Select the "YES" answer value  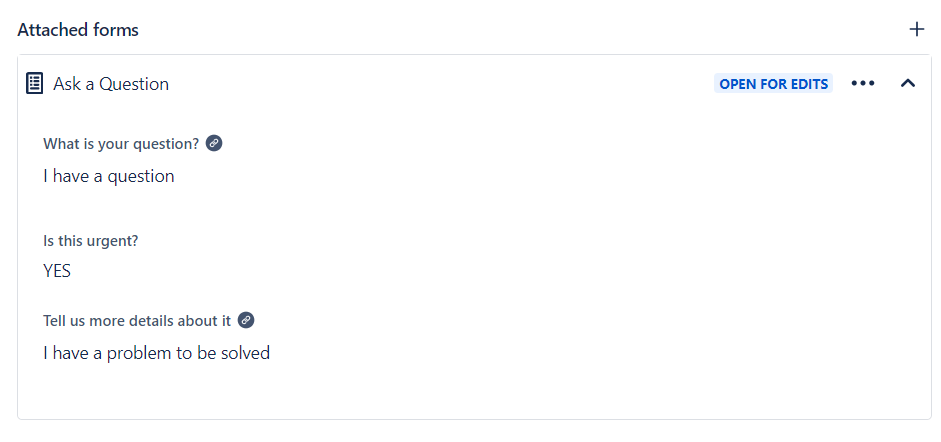(x=57, y=271)
